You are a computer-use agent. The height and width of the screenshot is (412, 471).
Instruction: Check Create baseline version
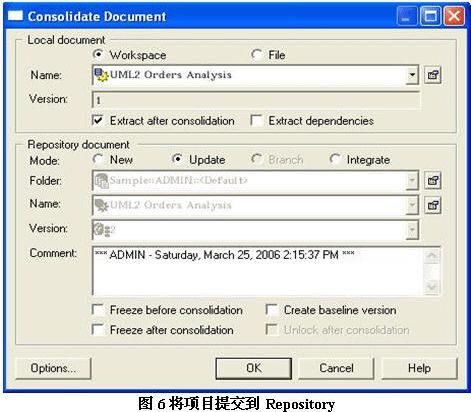272,310
